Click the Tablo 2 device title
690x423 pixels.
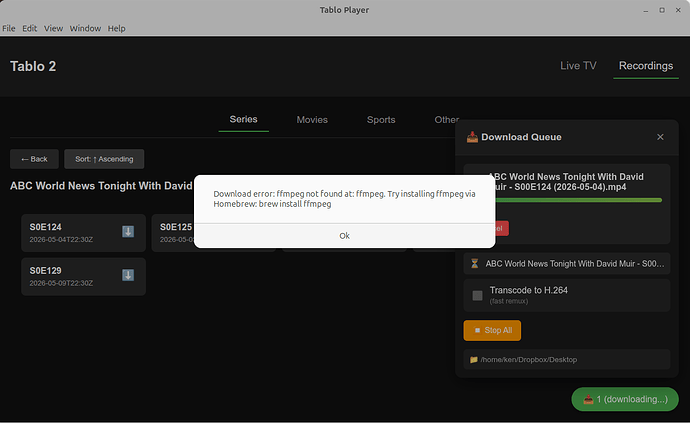[x=33, y=66]
